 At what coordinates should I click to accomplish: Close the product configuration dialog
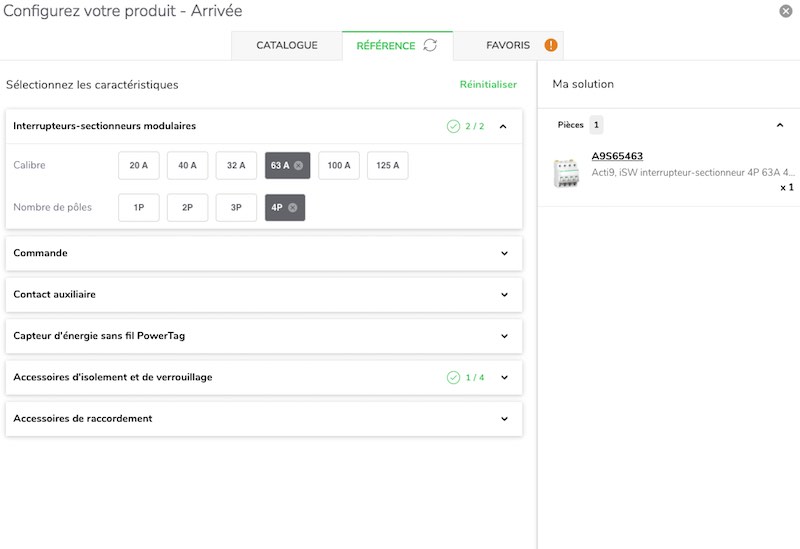click(786, 11)
